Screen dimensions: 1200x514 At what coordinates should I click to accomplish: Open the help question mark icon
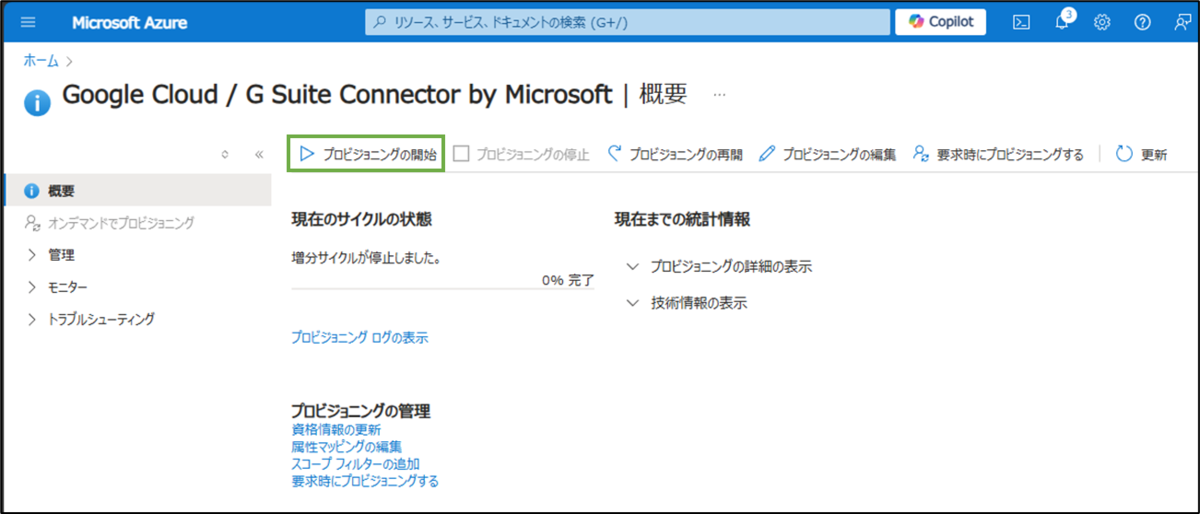[x=1142, y=22]
